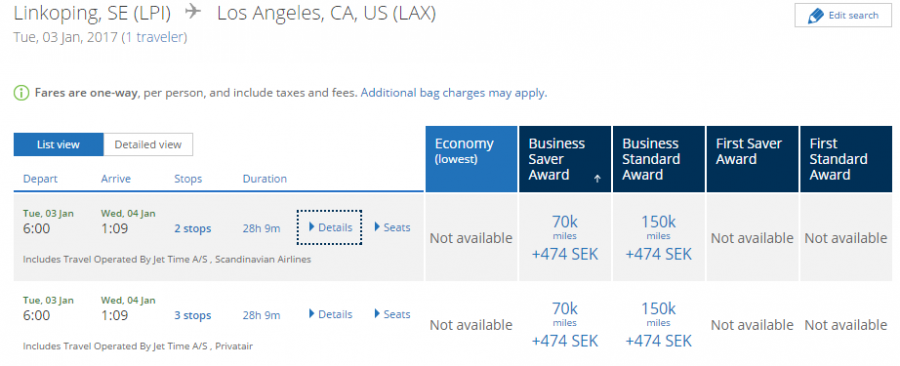Switch to Detailed view
This screenshot has width=900, height=366.
click(x=148, y=145)
